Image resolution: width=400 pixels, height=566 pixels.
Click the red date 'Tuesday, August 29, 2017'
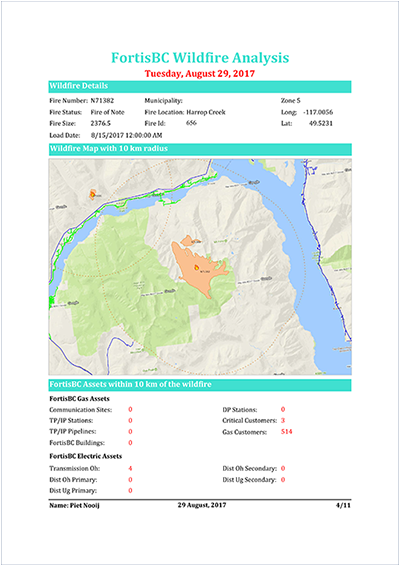tap(200, 74)
